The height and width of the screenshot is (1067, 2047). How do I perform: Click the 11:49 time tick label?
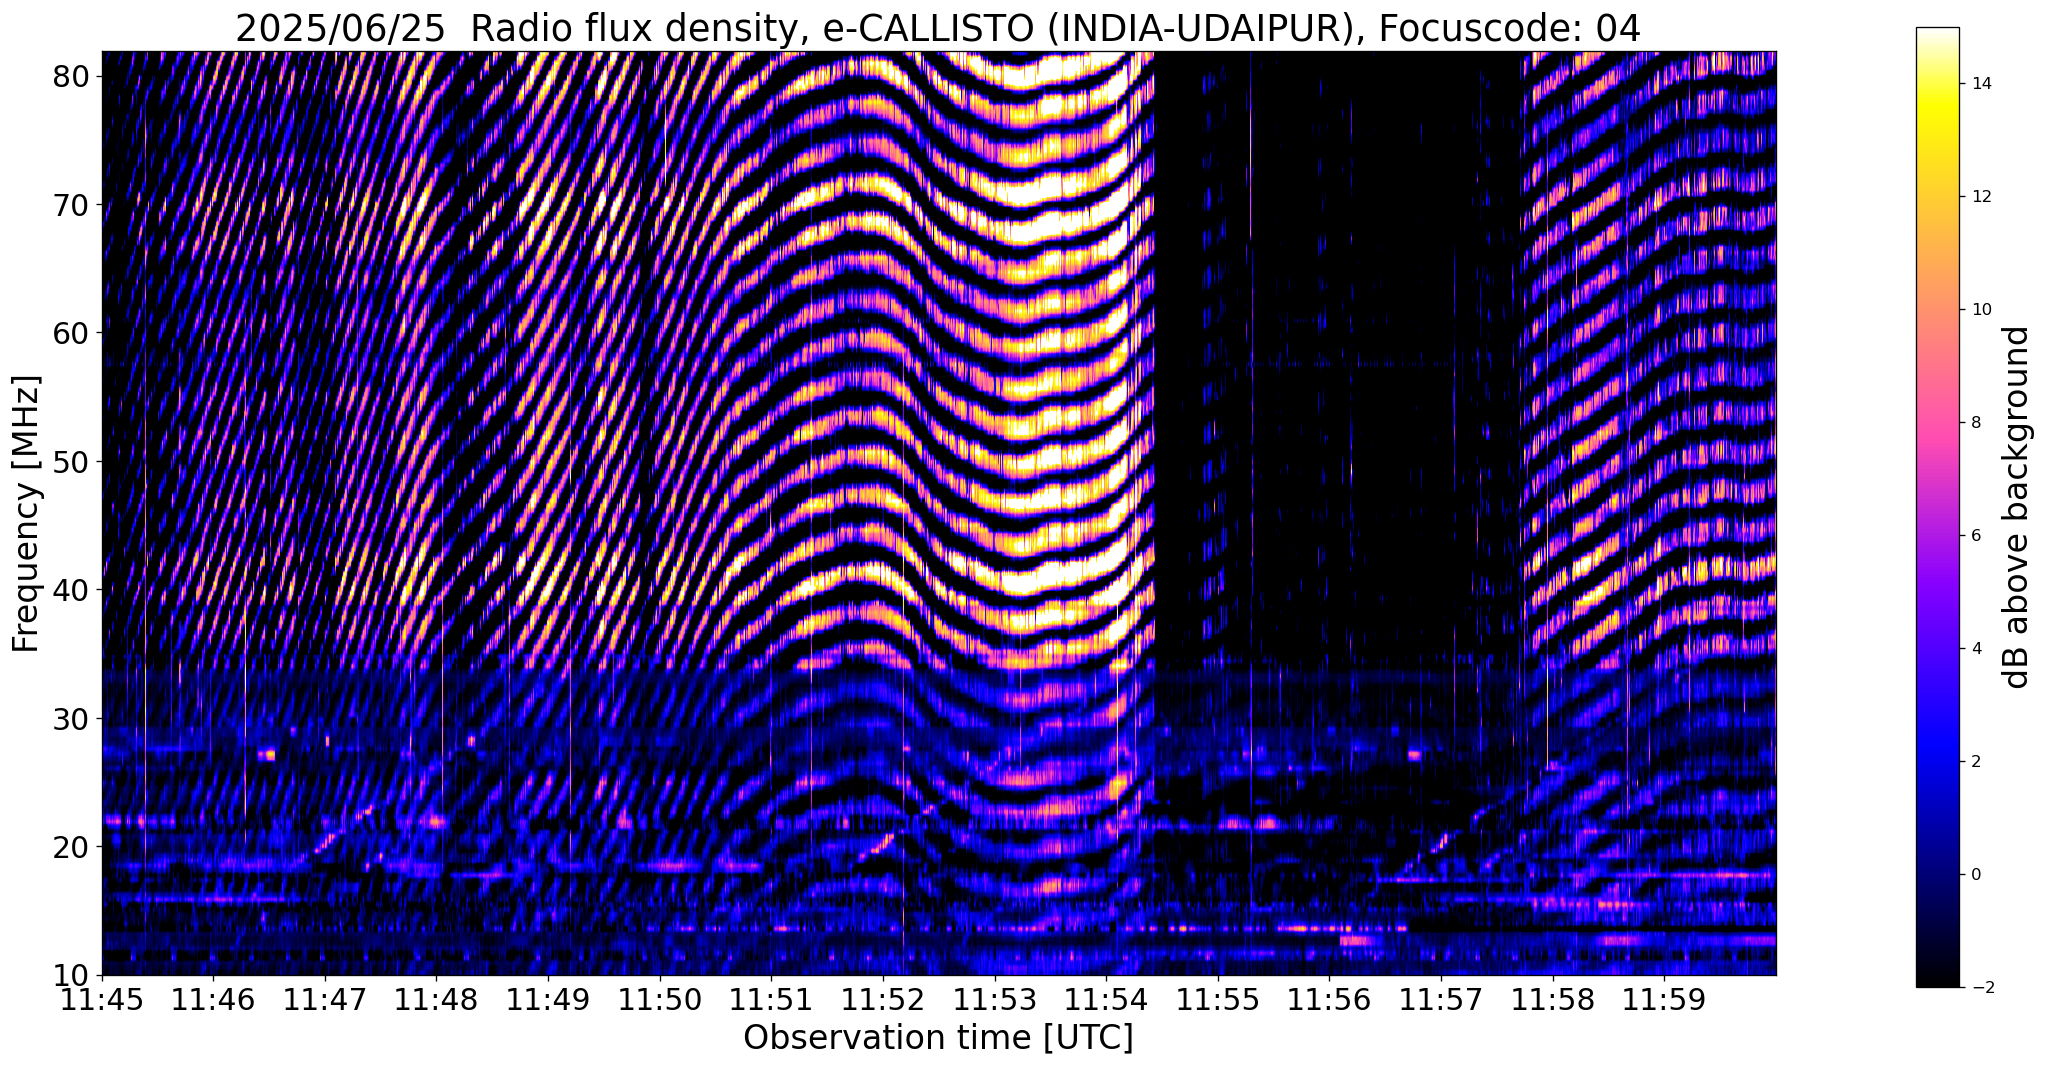[548, 1000]
